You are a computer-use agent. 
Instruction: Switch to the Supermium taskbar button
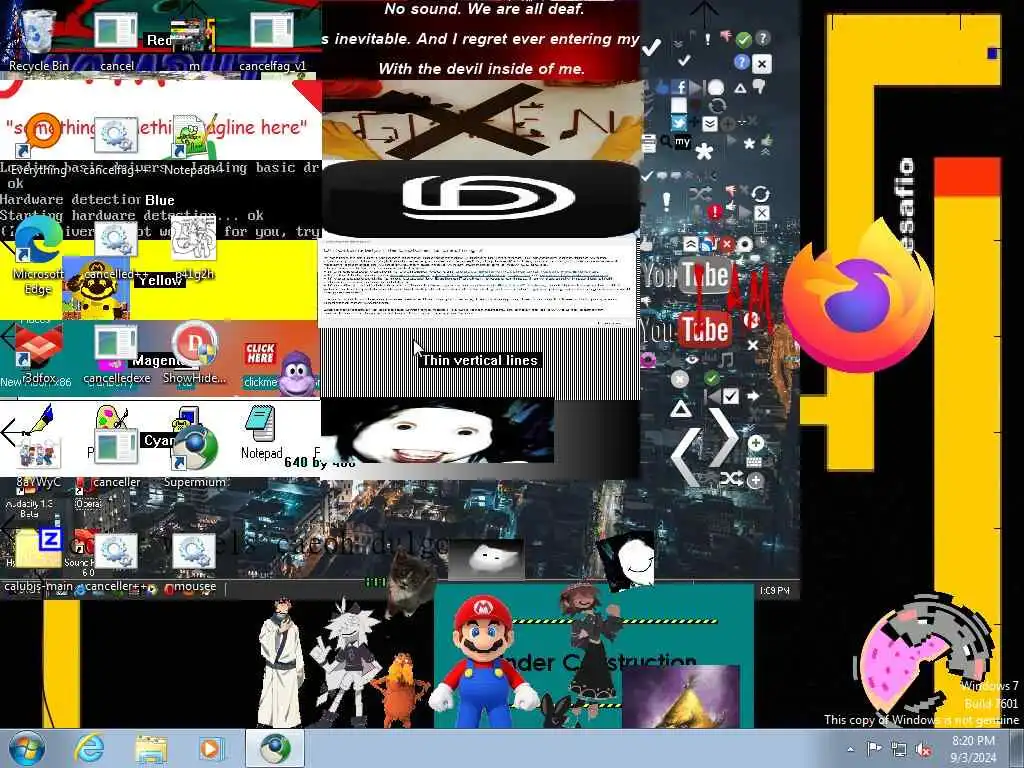275,748
